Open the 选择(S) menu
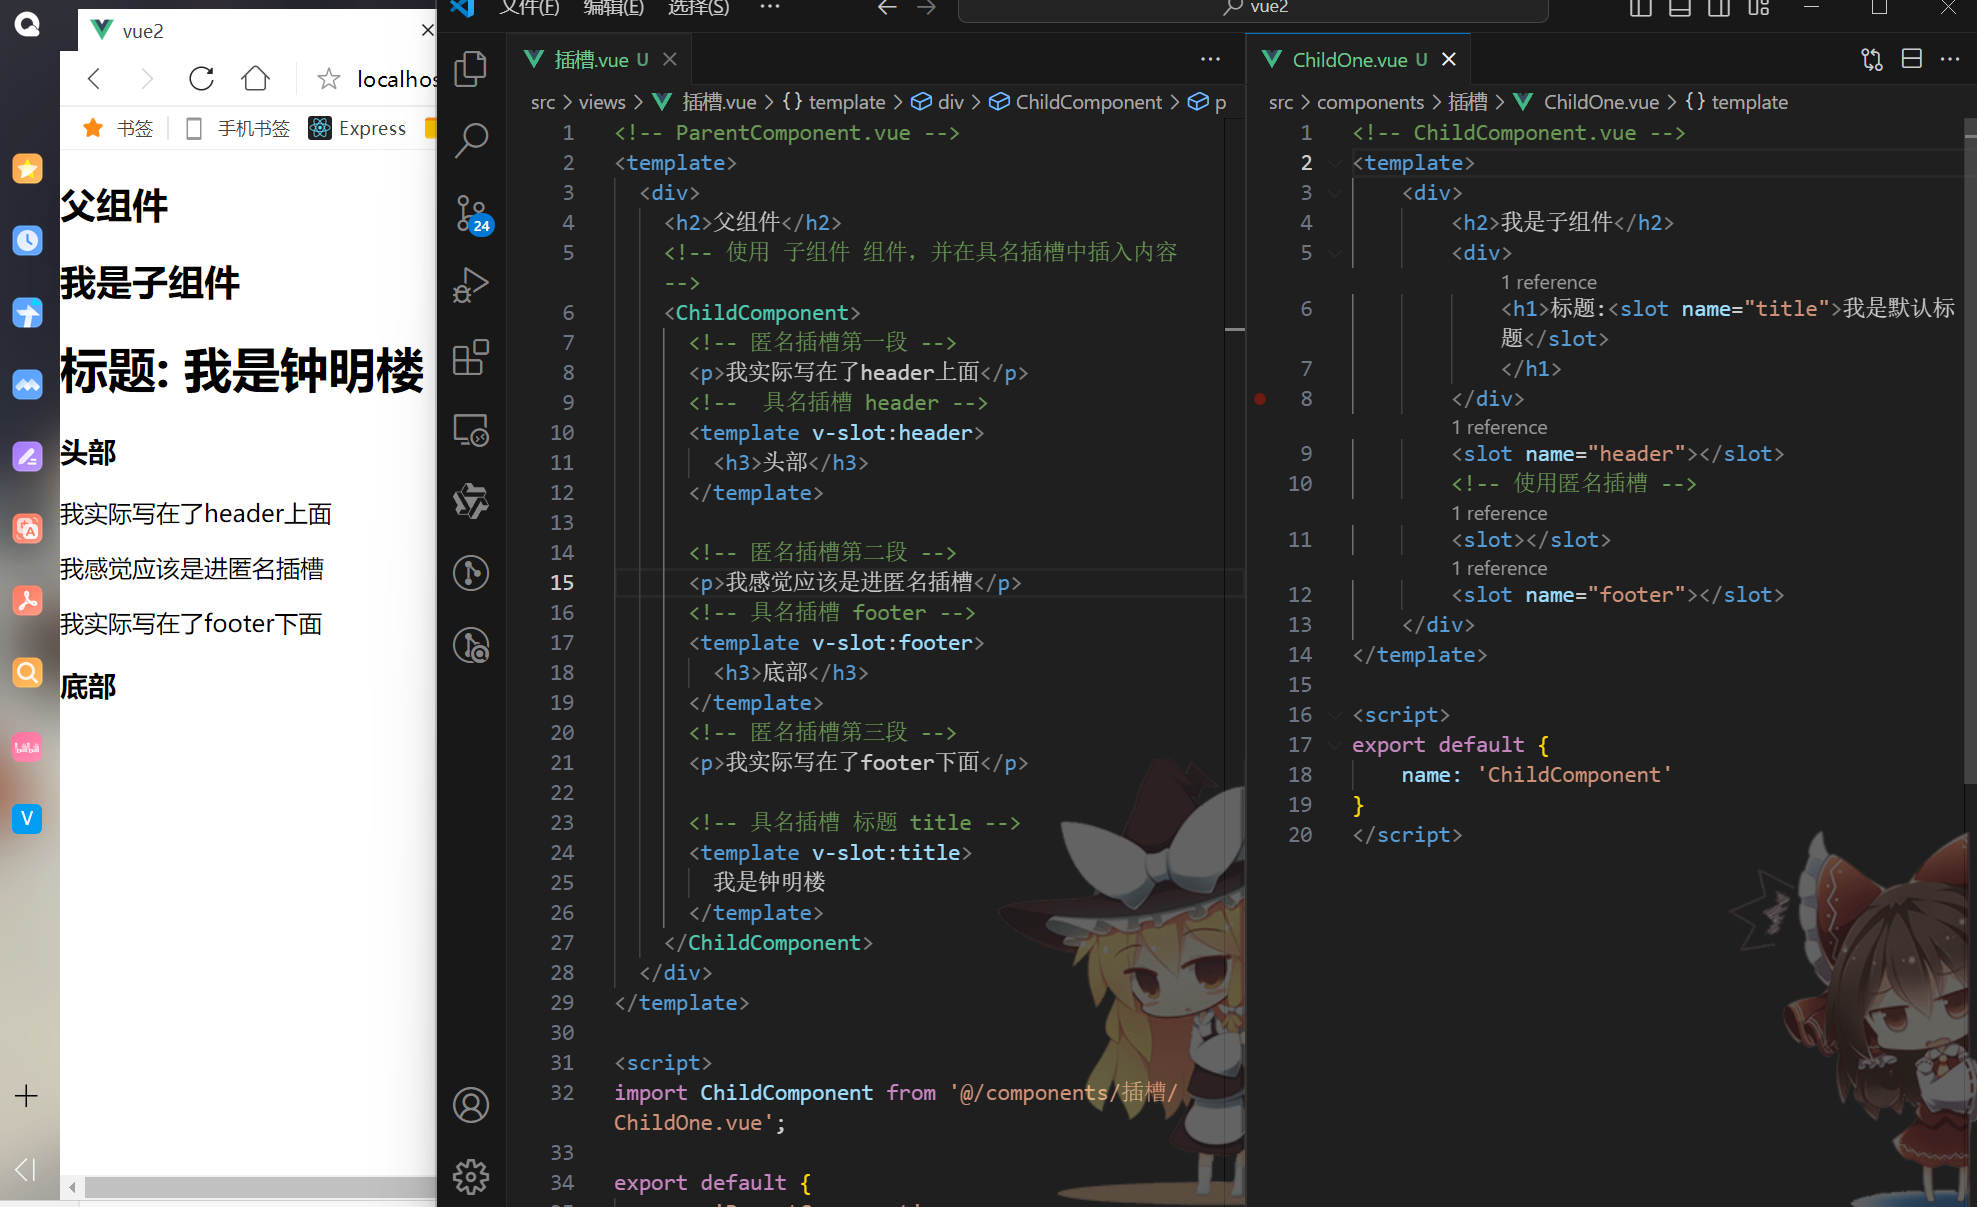Image resolution: width=1977 pixels, height=1207 pixels. point(699,8)
